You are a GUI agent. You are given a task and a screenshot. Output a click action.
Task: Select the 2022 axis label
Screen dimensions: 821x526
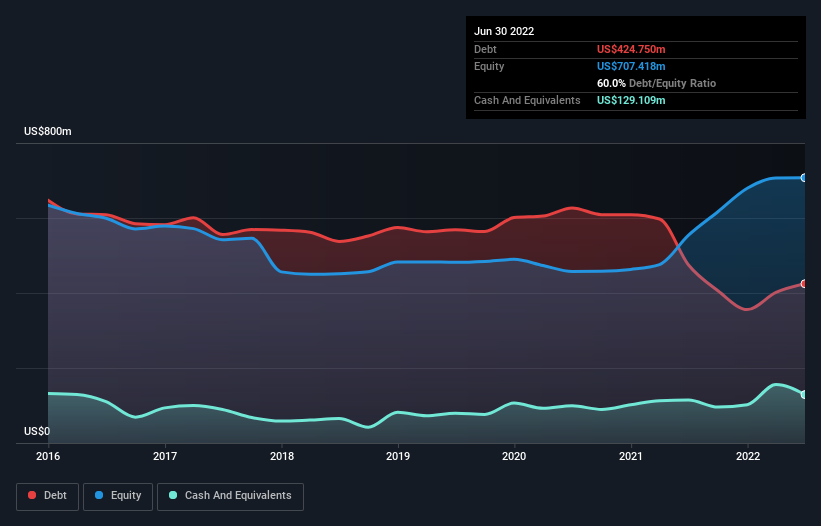coord(748,456)
